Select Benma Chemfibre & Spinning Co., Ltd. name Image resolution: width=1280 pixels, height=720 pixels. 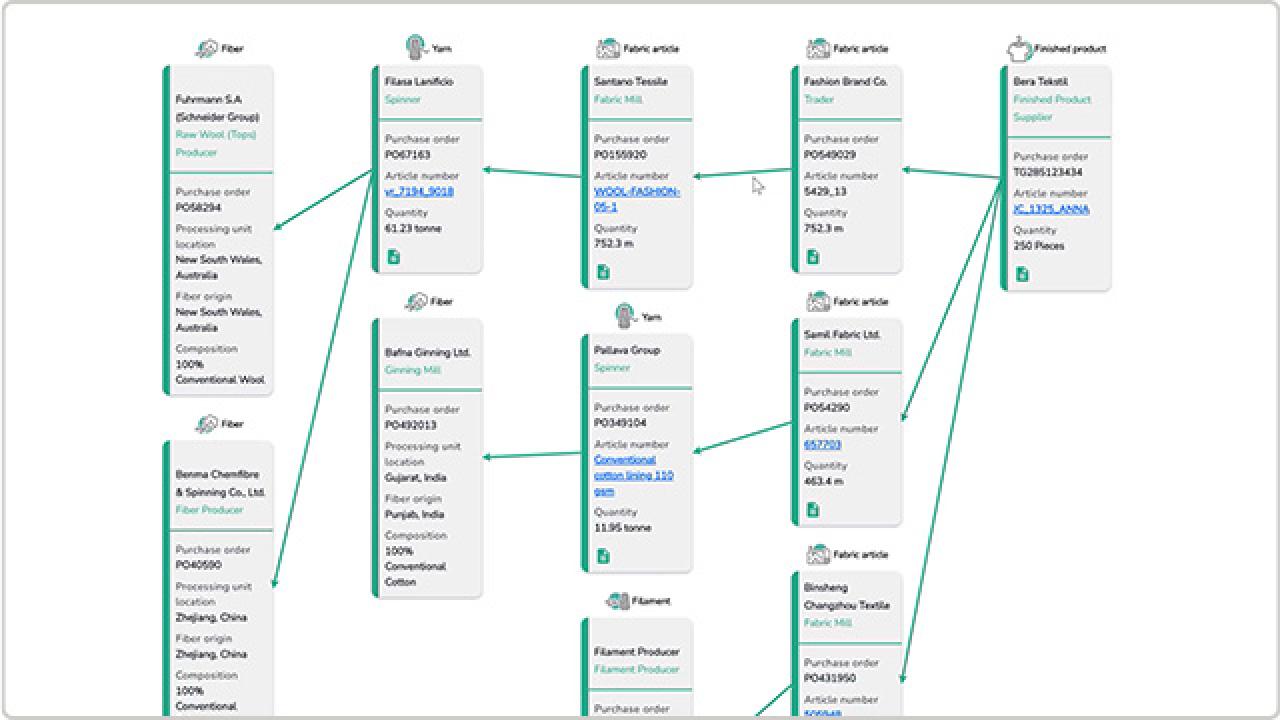coord(221,483)
